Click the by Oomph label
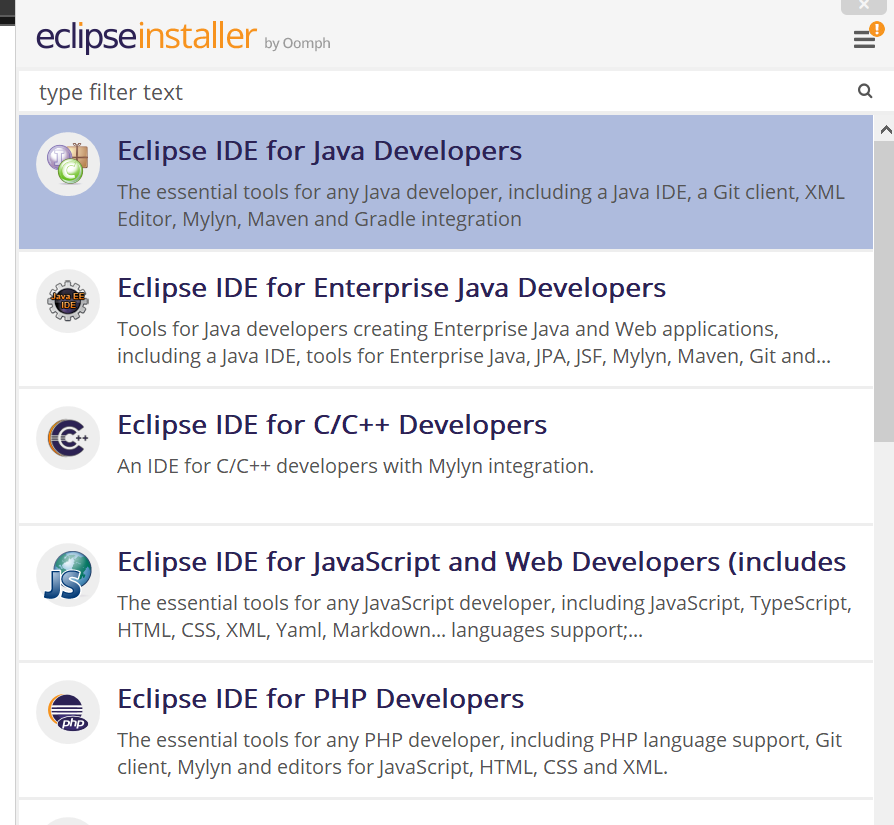 pos(296,44)
